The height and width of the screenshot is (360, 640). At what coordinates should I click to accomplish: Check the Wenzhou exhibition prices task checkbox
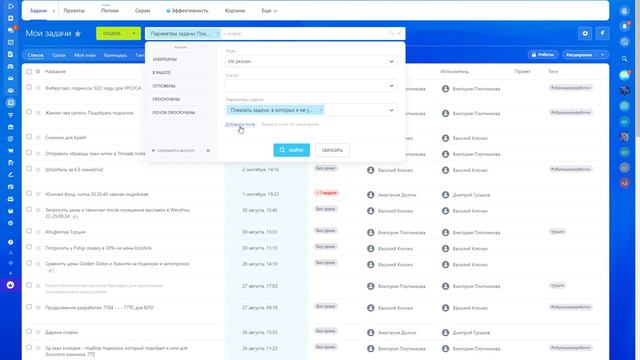(29, 209)
